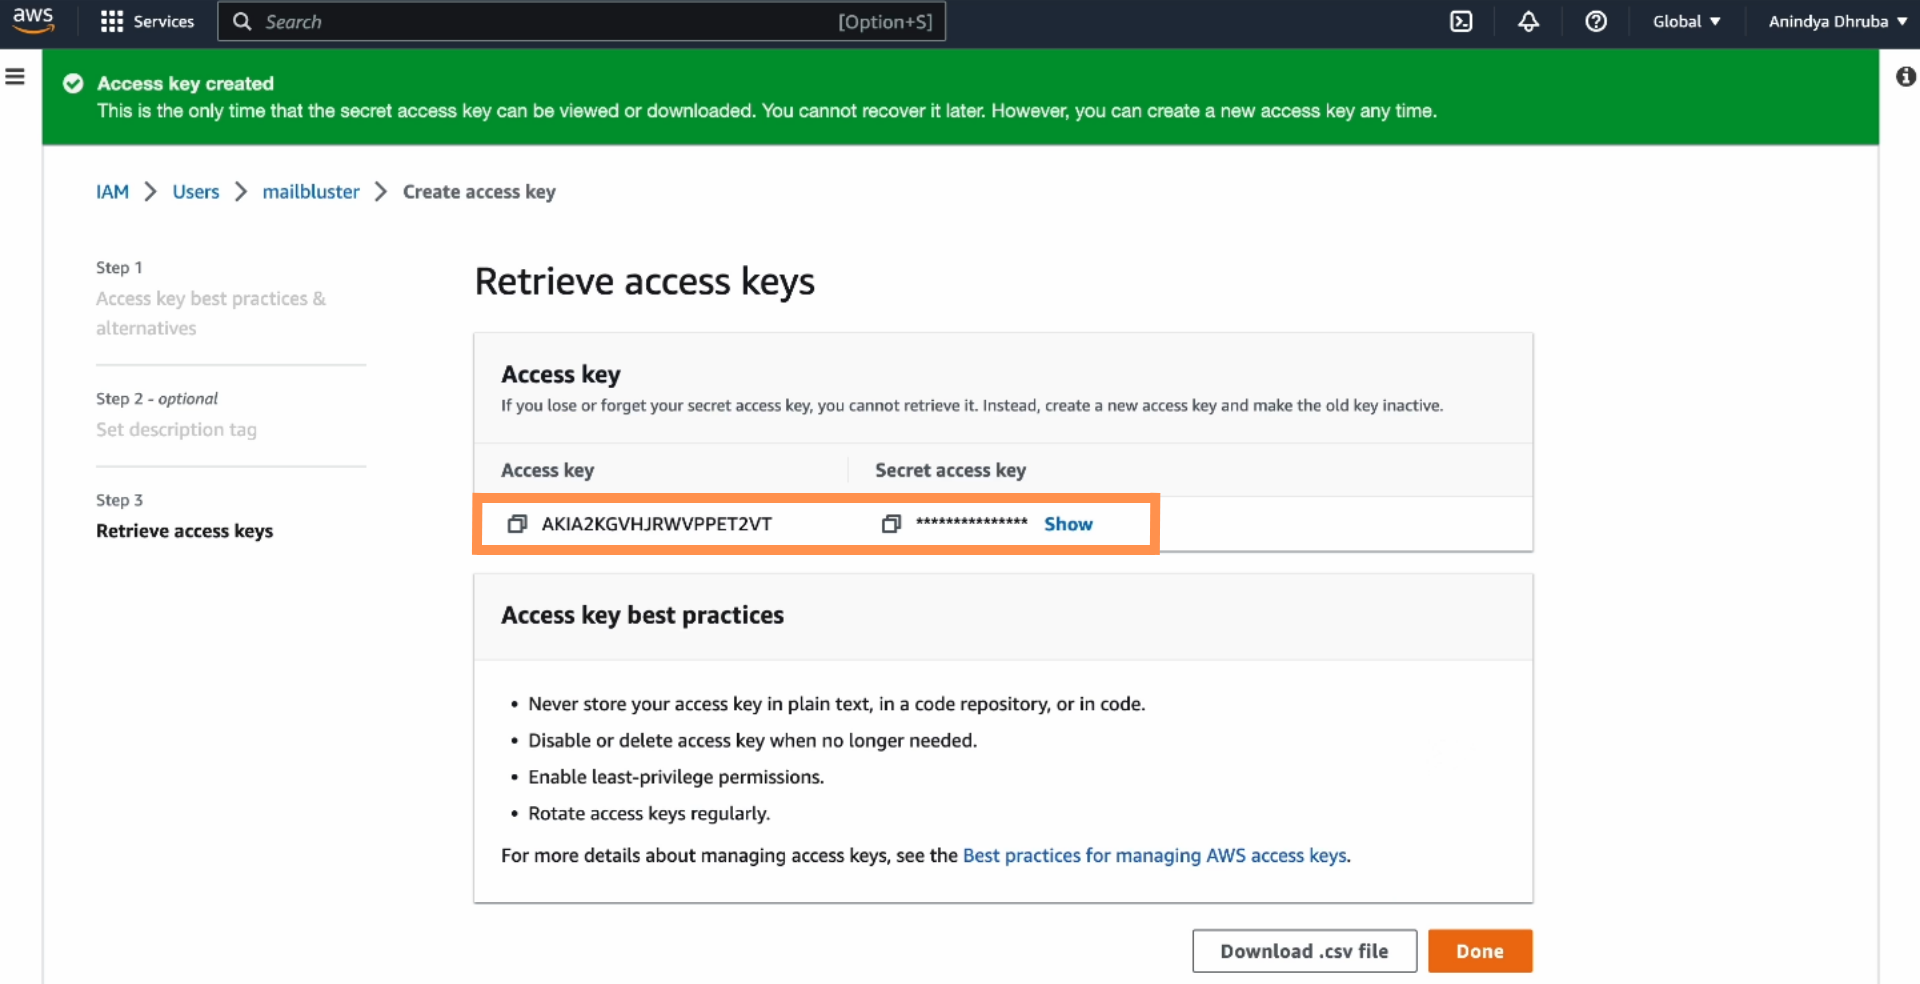The image size is (1920, 984).
Task: Launch AWS CloudShell from the top bar
Action: point(1461,21)
